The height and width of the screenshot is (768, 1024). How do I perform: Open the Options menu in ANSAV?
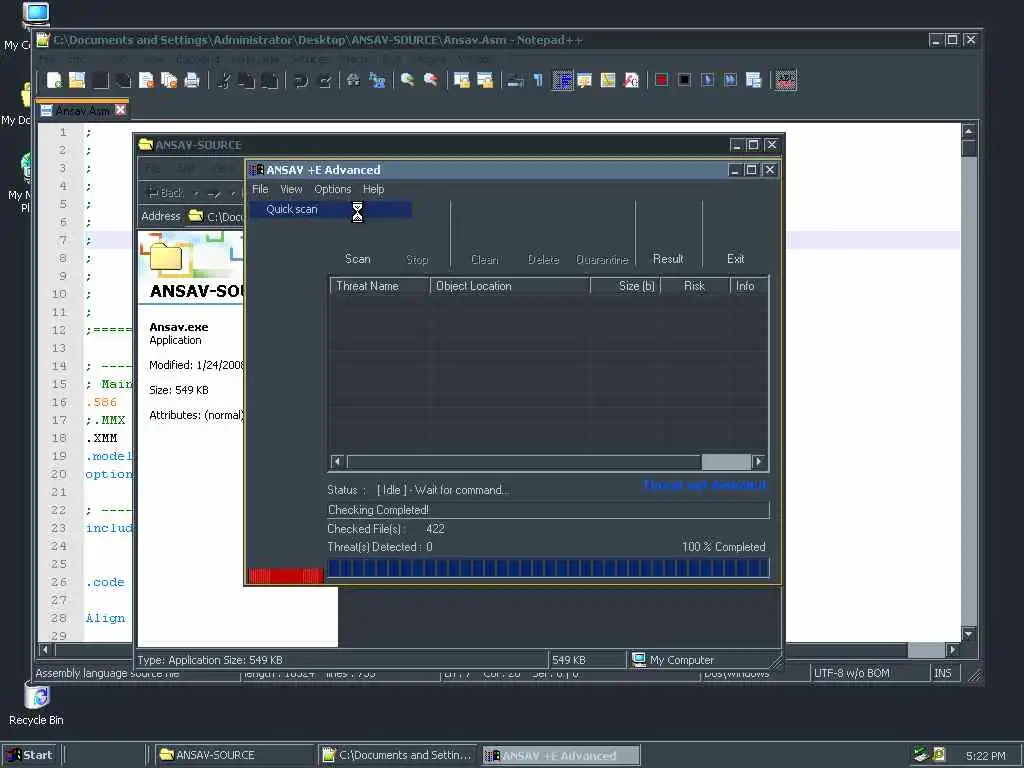click(x=332, y=189)
